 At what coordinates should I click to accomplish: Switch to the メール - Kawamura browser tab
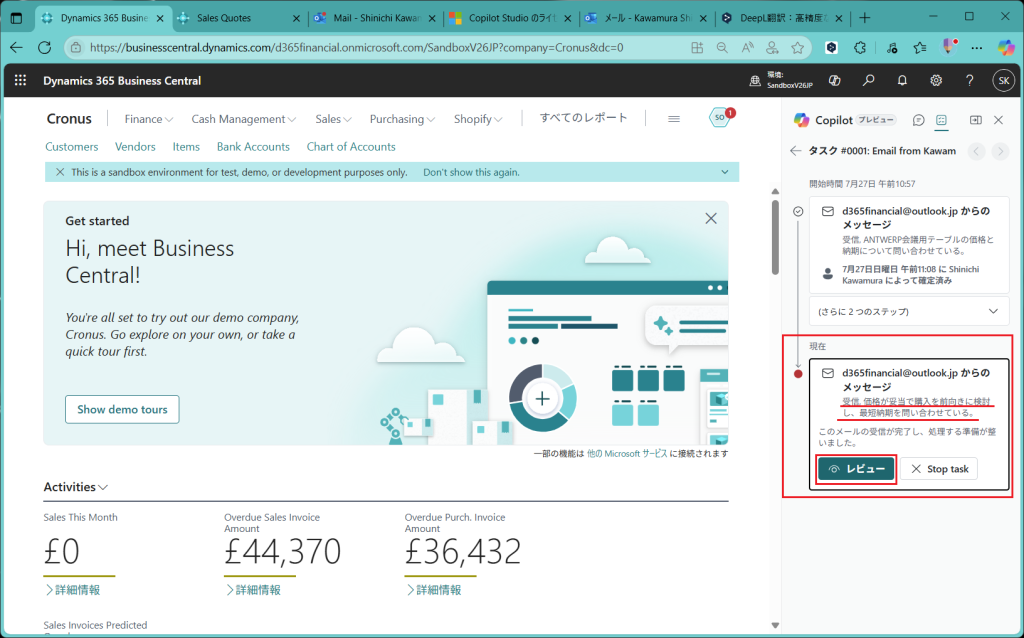click(647, 18)
